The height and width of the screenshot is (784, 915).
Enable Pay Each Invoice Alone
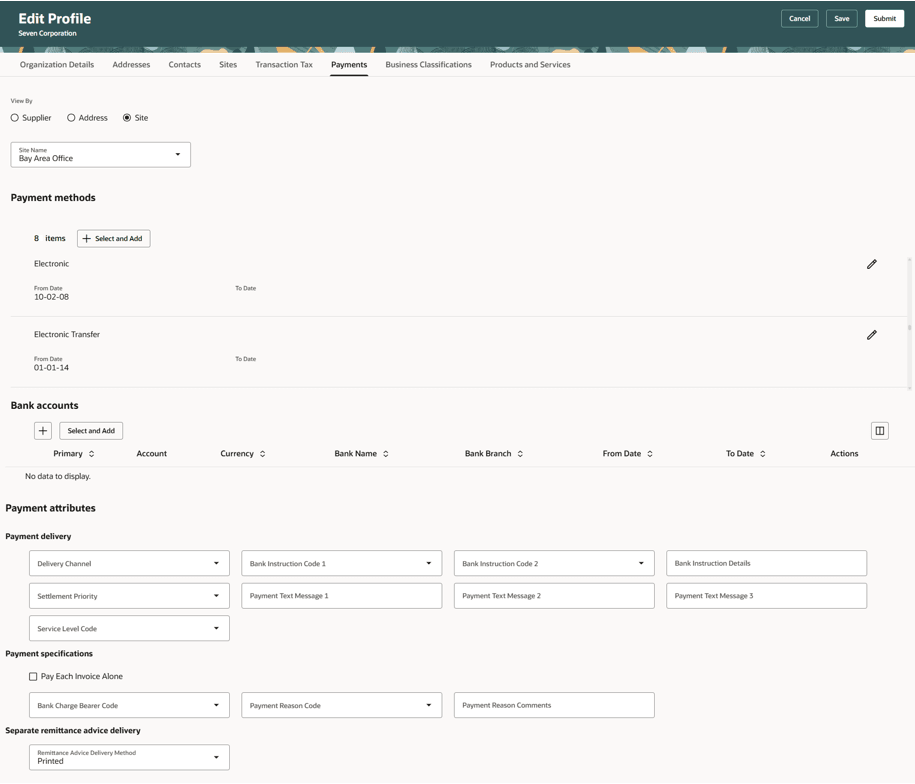click(x=32, y=676)
